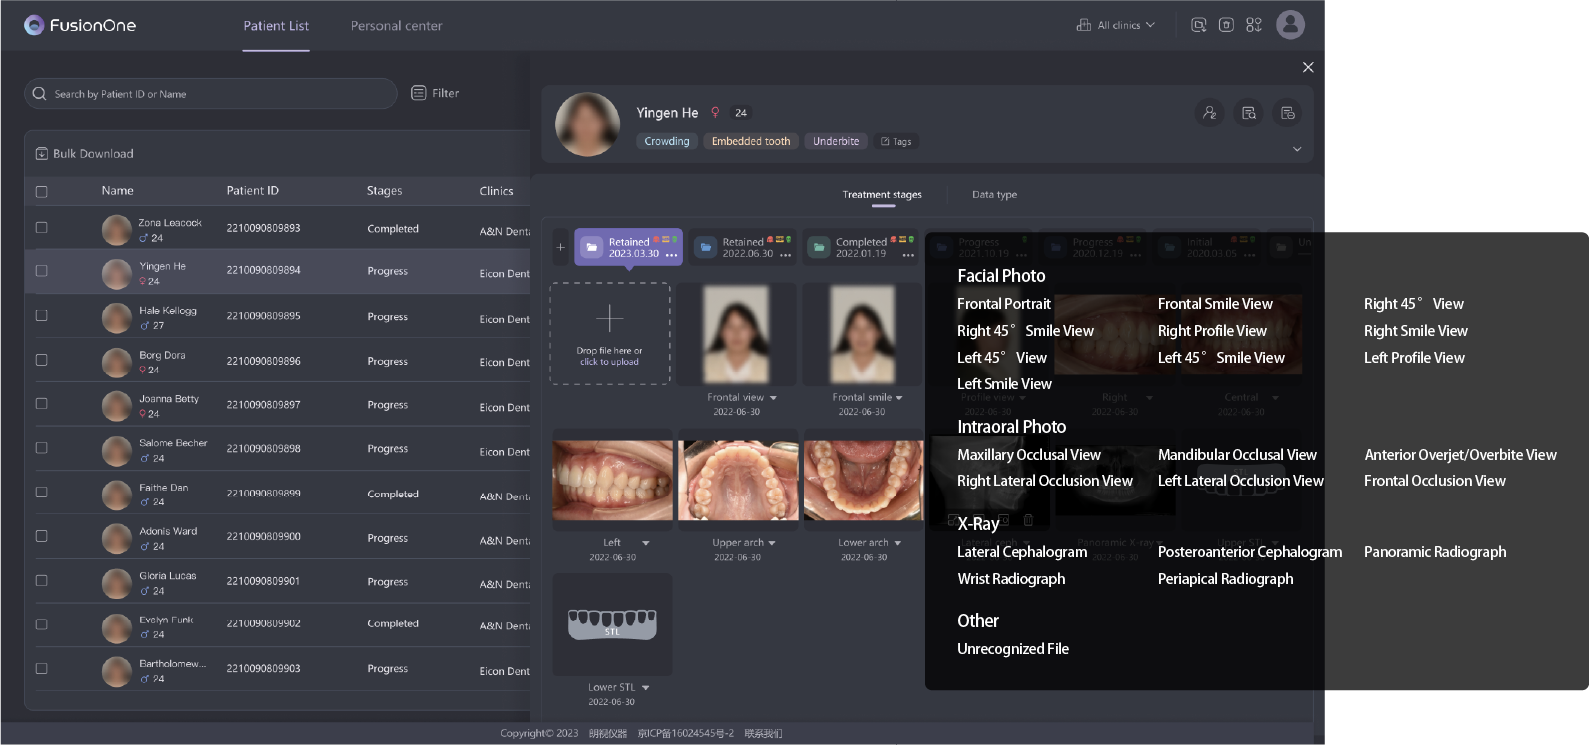
Task: Open more options on Retained 2023.03.30 stage
Action: (x=672, y=255)
